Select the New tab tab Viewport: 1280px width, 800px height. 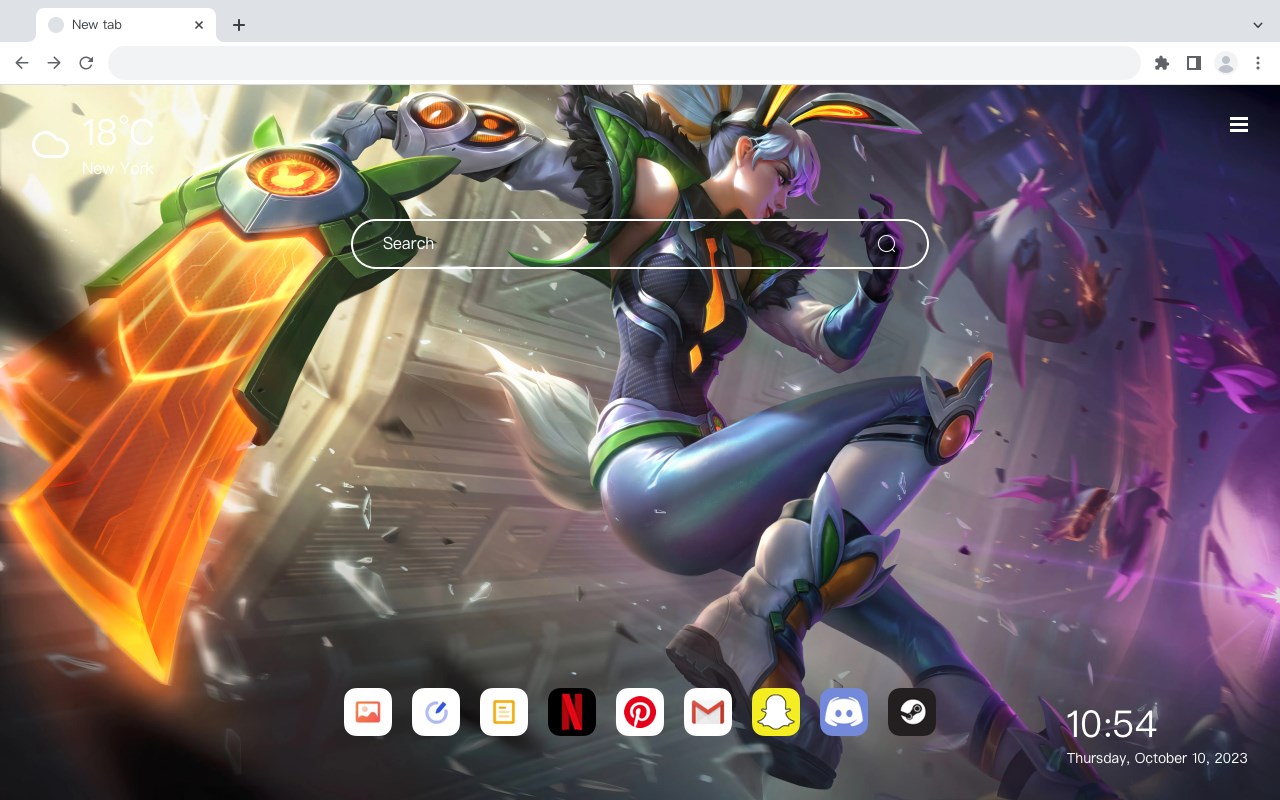[x=126, y=25]
